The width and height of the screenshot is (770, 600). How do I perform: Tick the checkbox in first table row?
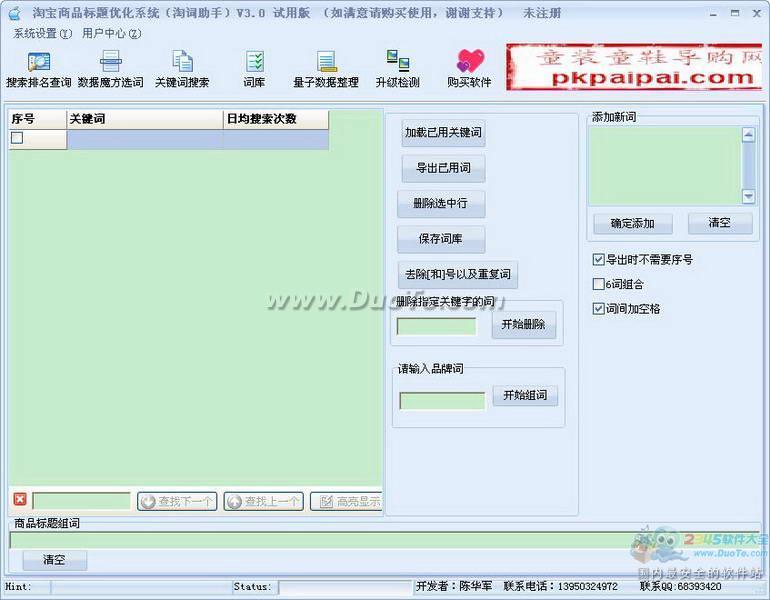[x=17, y=139]
